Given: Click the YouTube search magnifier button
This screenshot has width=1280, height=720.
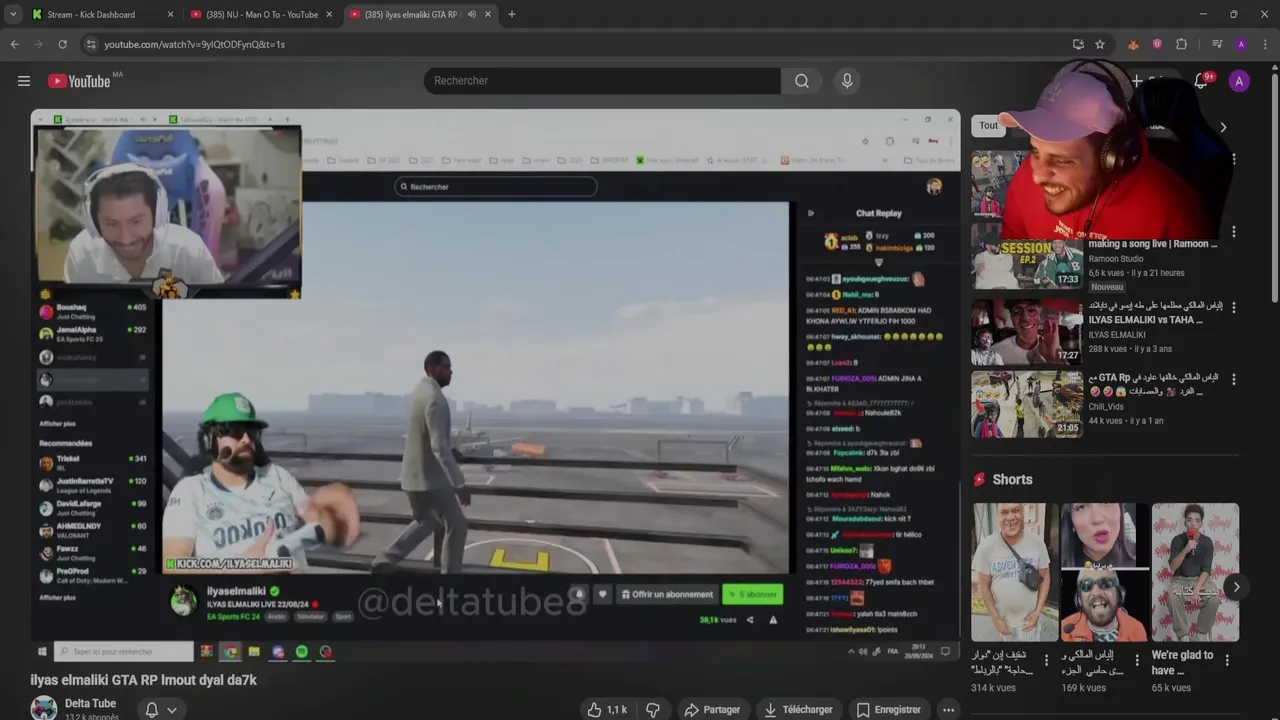Looking at the screenshot, I should coord(802,81).
